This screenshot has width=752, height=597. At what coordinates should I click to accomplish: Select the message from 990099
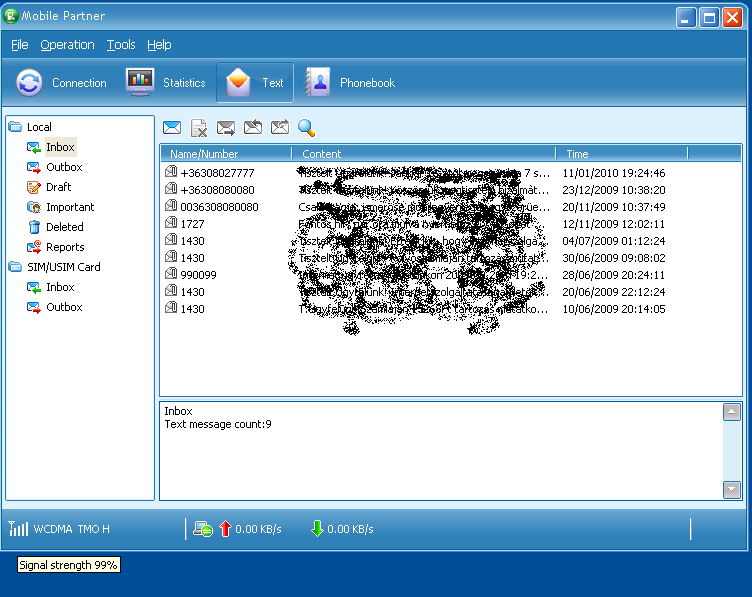[199, 275]
